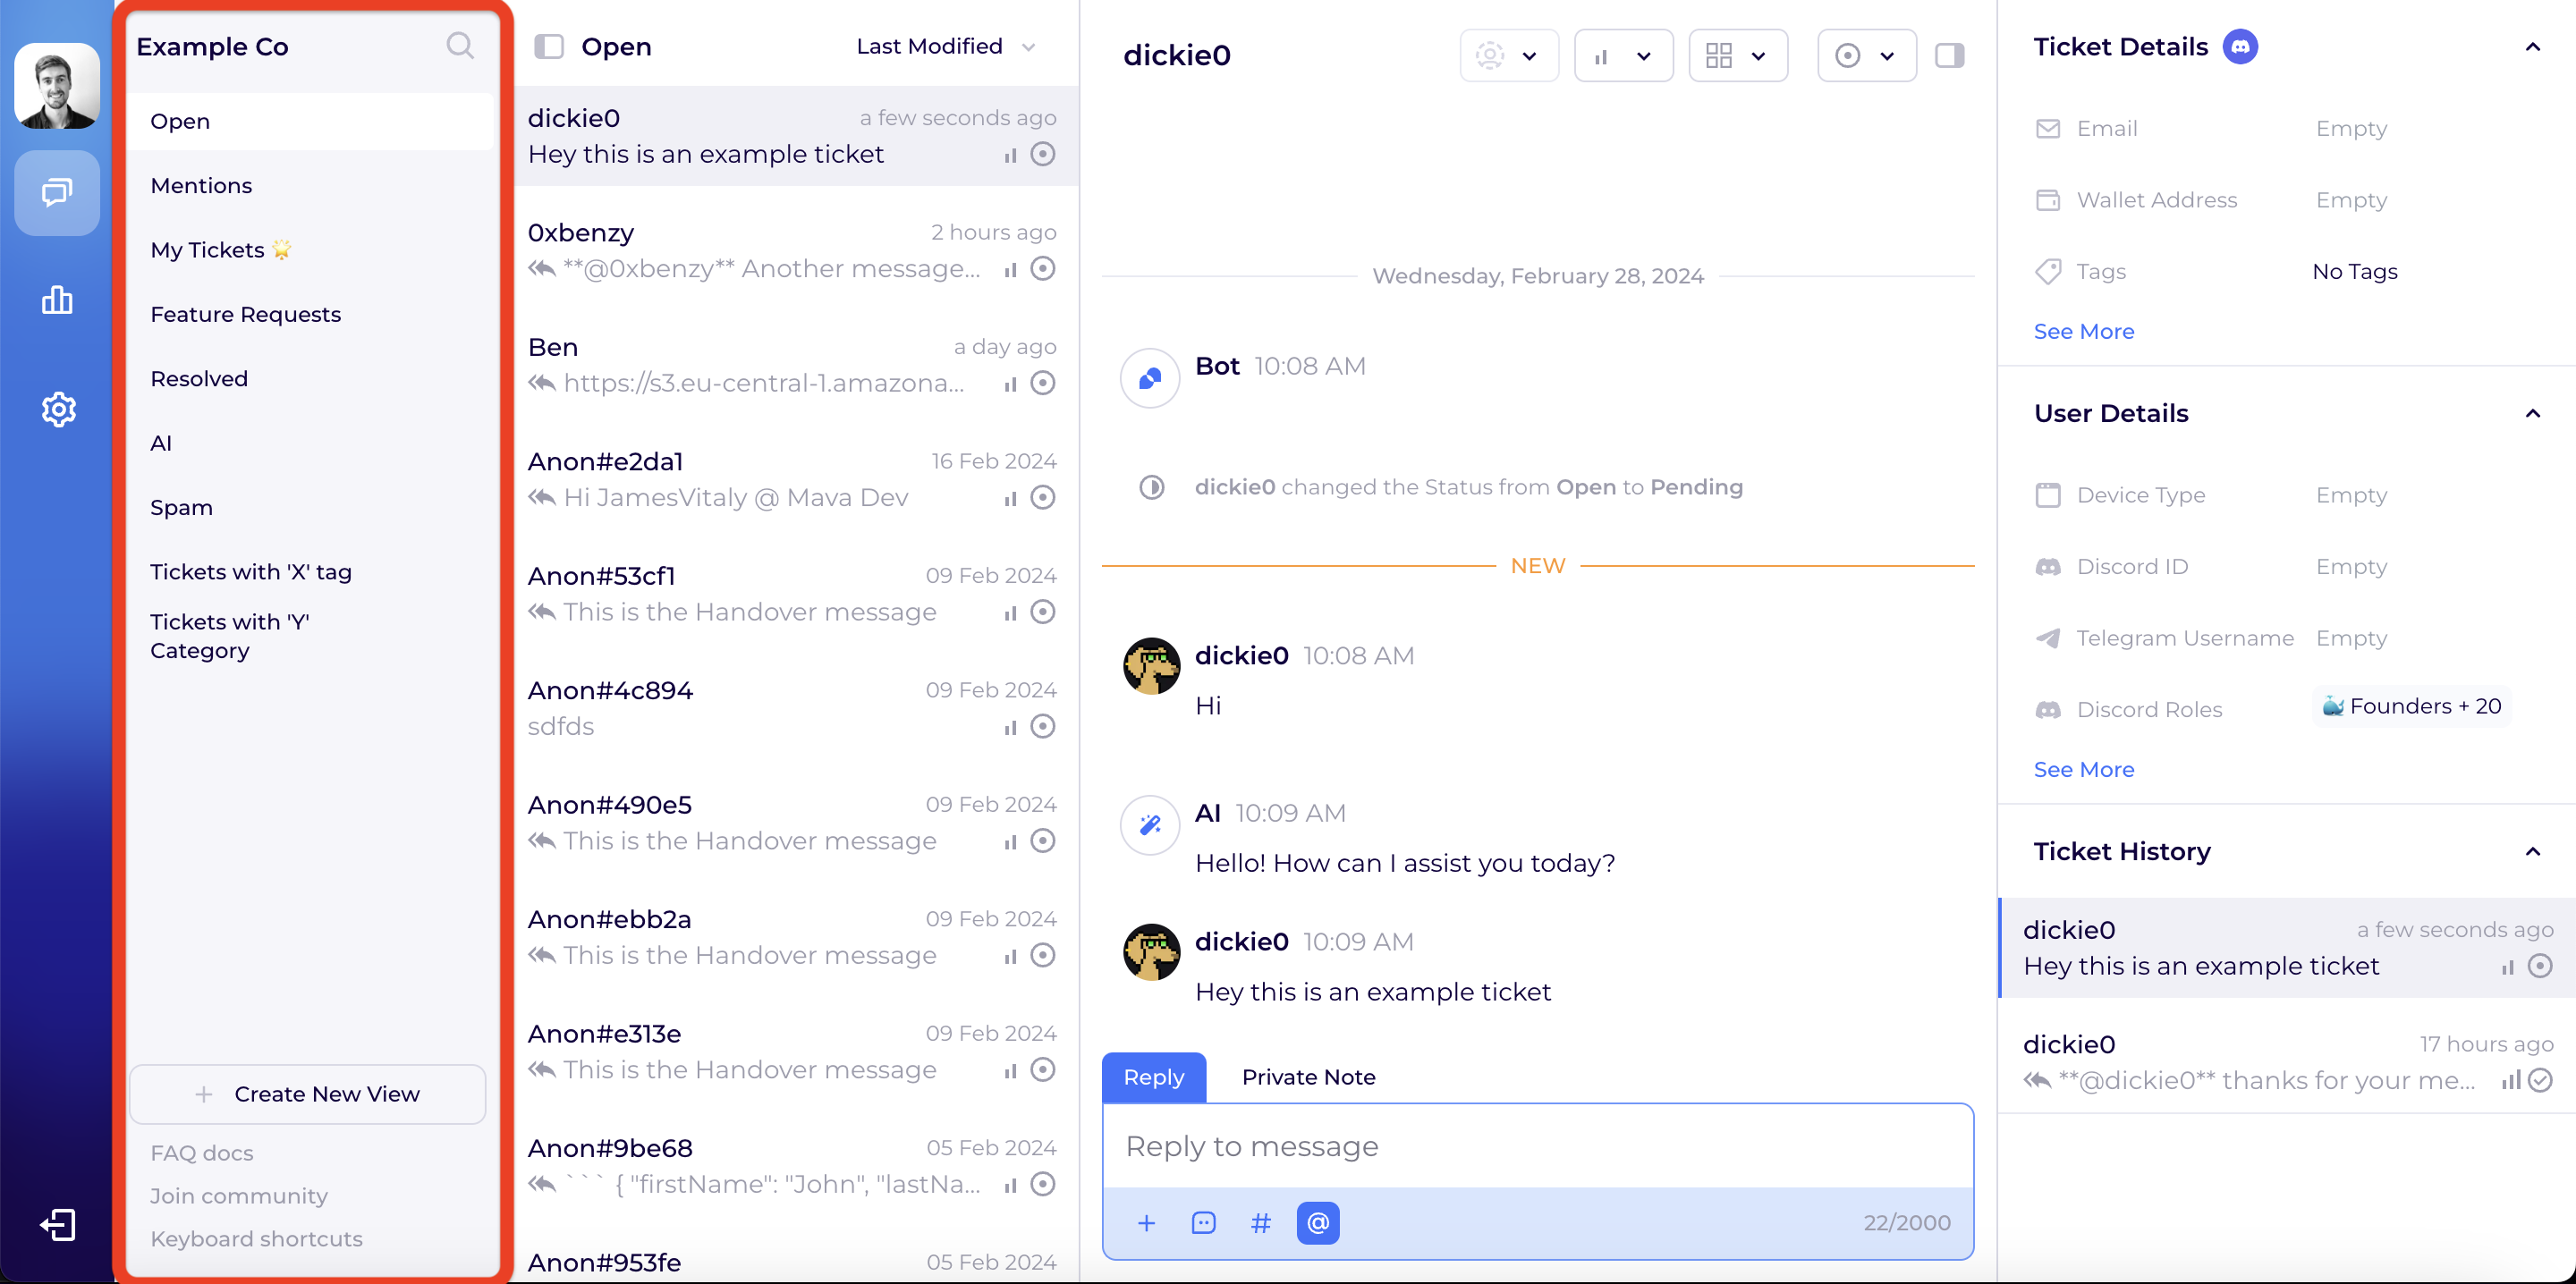Open the analytics bar chart icon
Screen dimensions: 2576x1284
point(57,300)
